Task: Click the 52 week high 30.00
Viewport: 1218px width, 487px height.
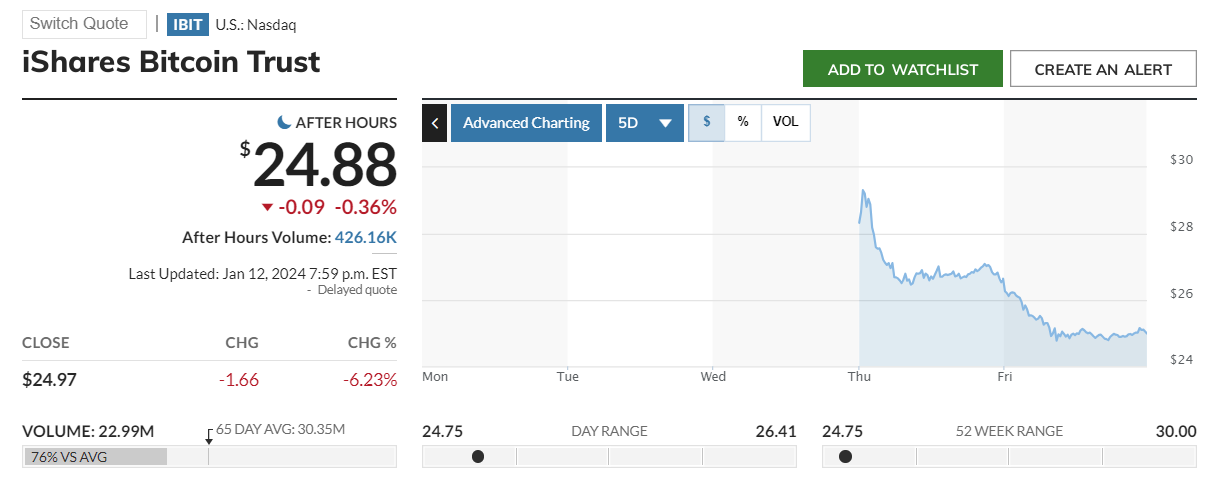Action: (x=1176, y=432)
